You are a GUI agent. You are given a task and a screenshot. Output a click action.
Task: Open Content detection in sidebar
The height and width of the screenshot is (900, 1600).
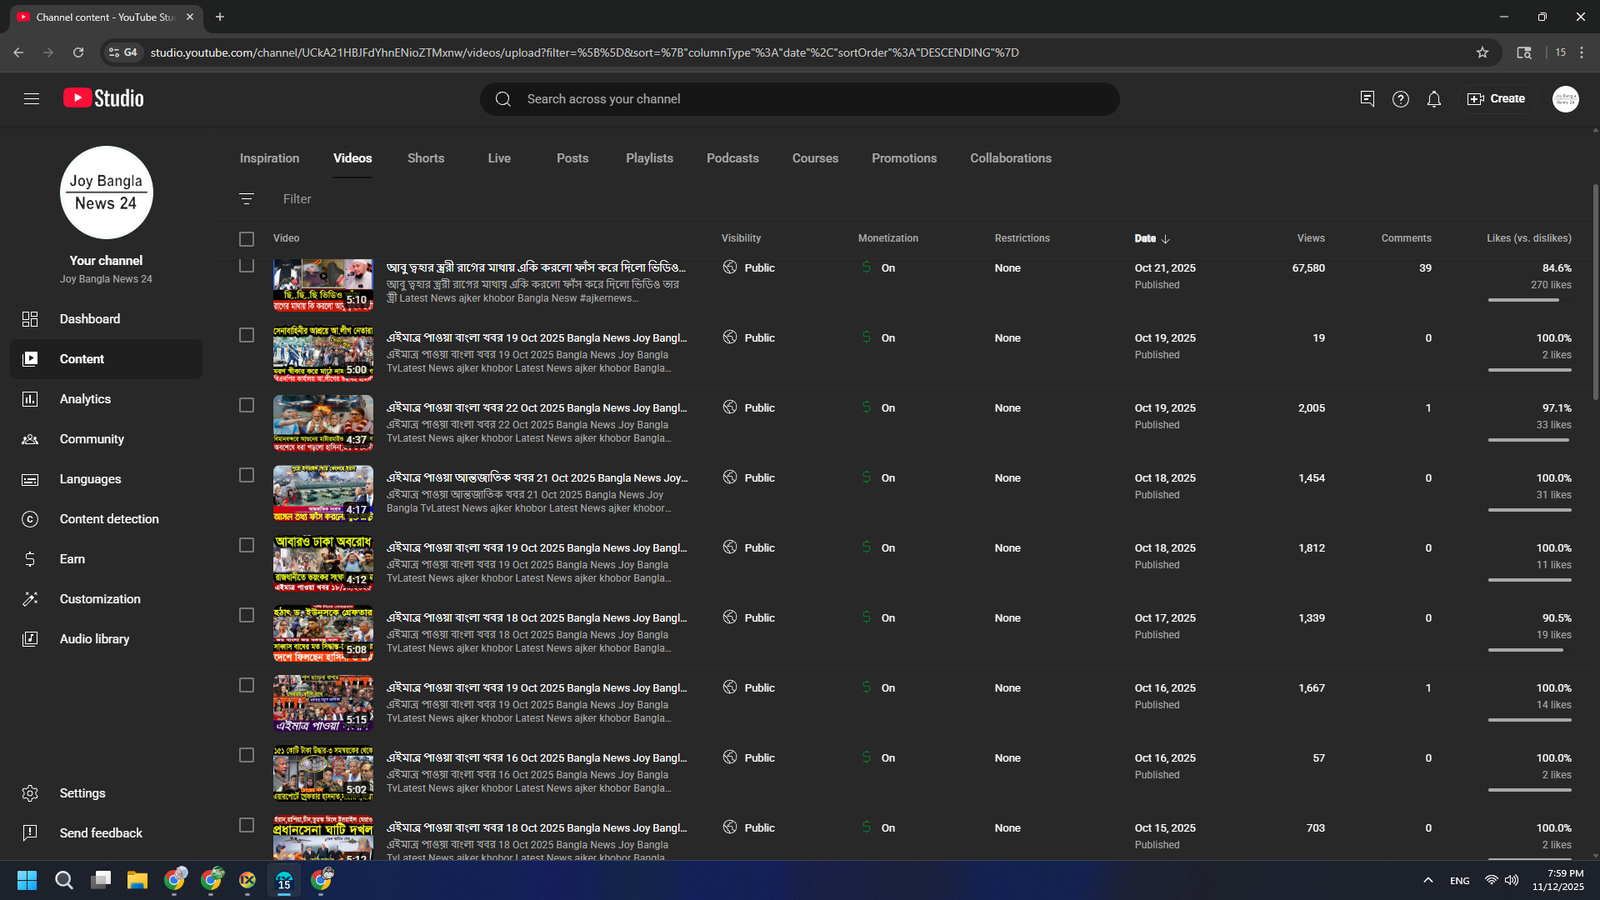coord(108,519)
